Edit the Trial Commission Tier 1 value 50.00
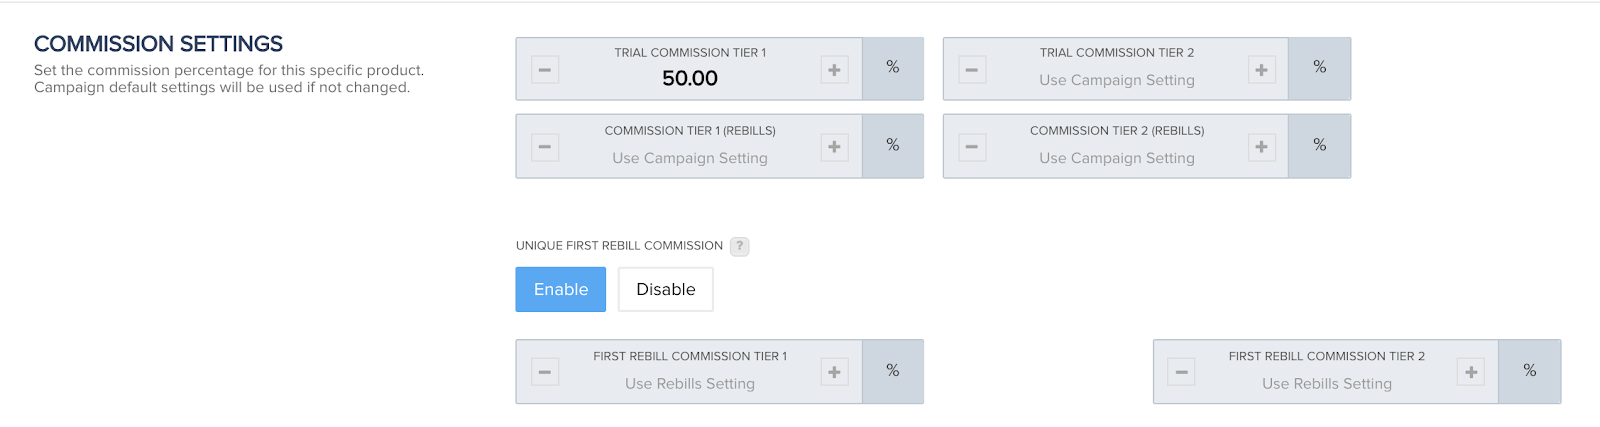The image size is (1600, 427). (x=690, y=78)
